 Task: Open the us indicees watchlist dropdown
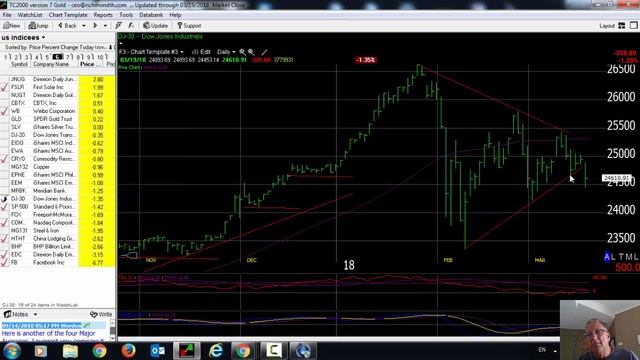click(x=23, y=38)
